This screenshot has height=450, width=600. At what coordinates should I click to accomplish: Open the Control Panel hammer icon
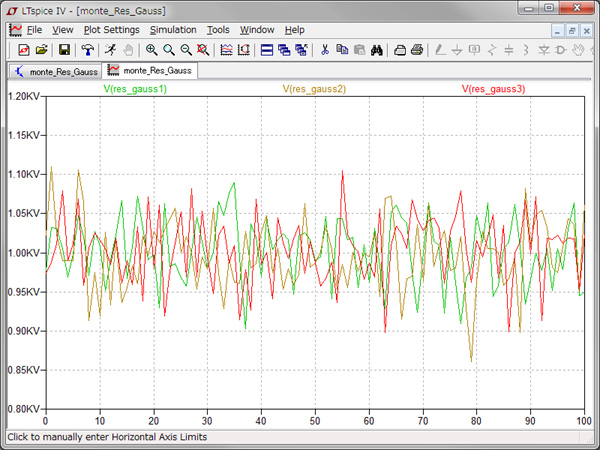(x=87, y=49)
